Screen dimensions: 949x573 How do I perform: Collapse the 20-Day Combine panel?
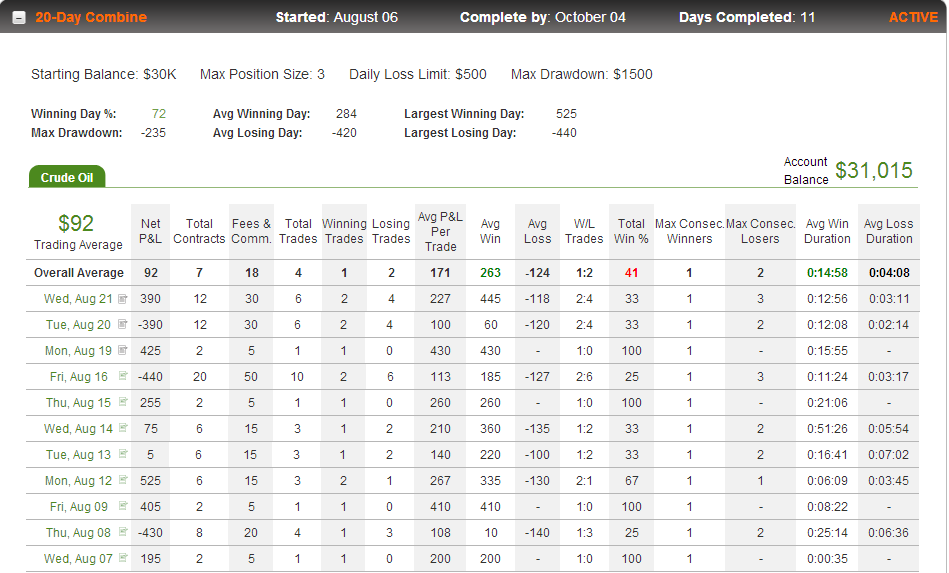(19, 18)
